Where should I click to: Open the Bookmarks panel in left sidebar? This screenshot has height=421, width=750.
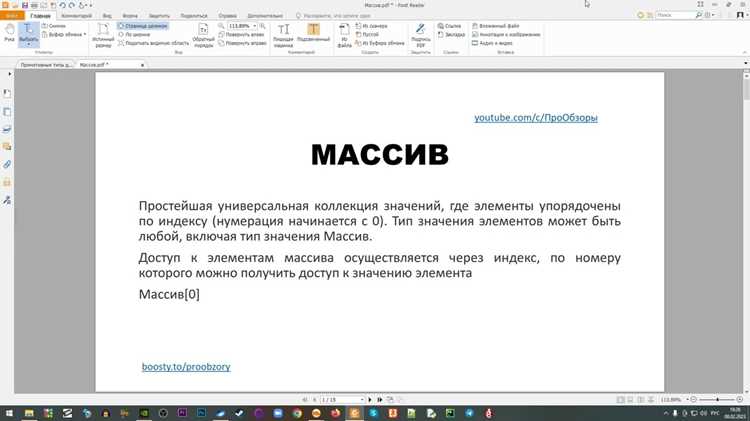(7, 94)
